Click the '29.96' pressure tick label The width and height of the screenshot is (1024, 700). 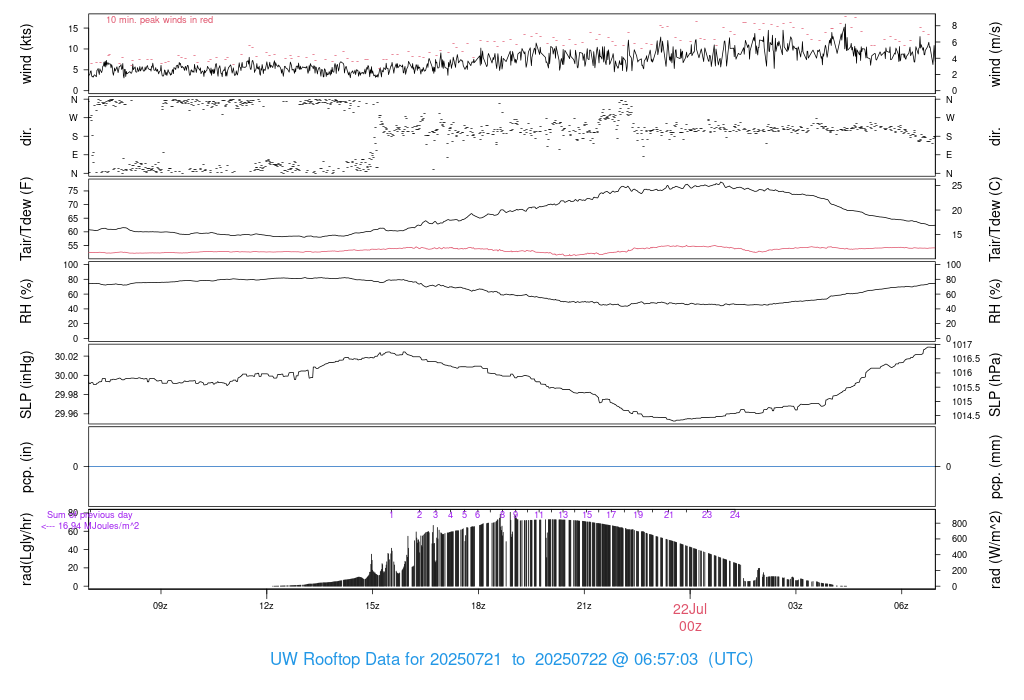click(x=67, y=413)
